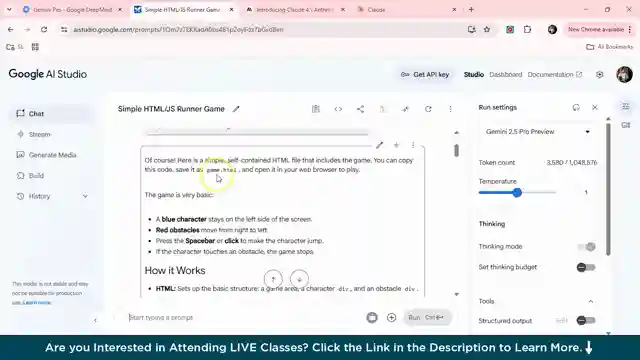Click the compare mode icon in toolbar
Image resolution: width=640 pixels, height=360 pixels.
click(x=316, y=109)
